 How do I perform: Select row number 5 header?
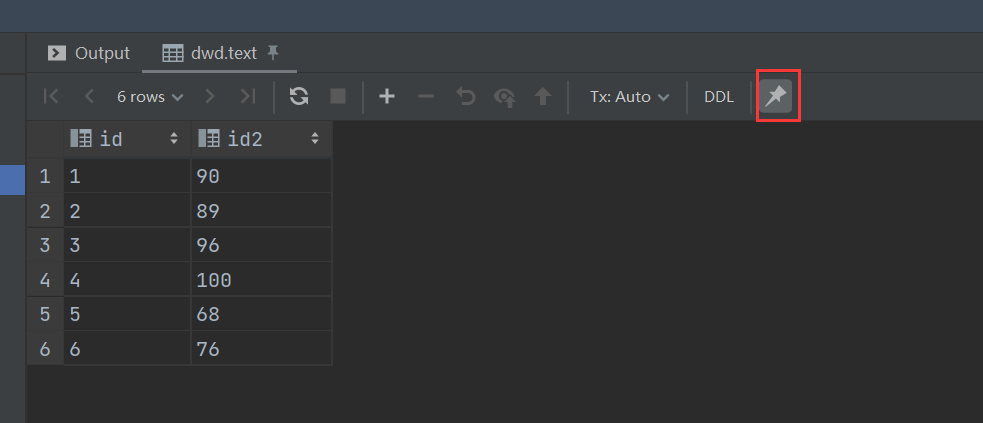click(x=45, y=314)
